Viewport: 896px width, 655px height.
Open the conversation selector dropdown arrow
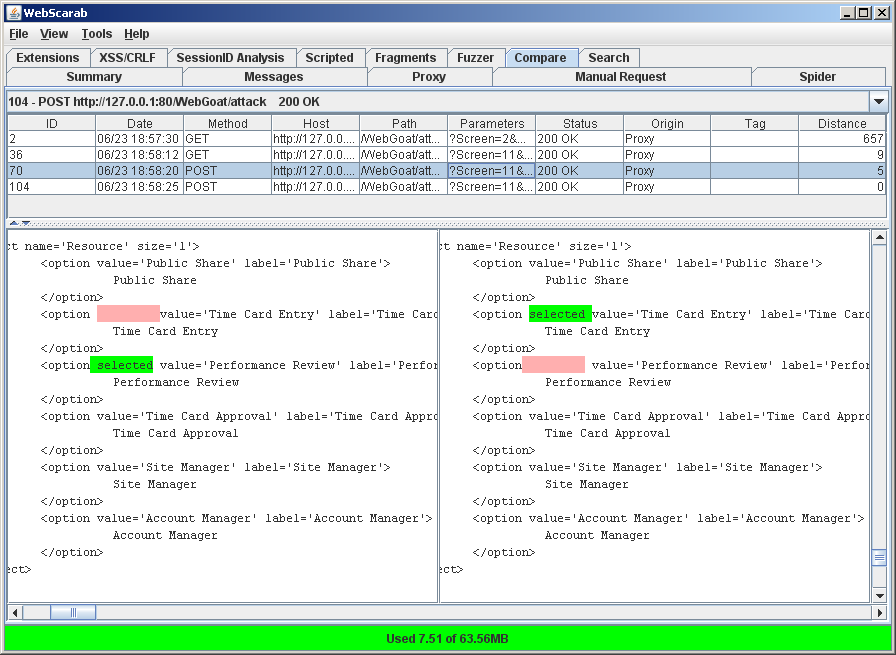(x=878, y=102)
